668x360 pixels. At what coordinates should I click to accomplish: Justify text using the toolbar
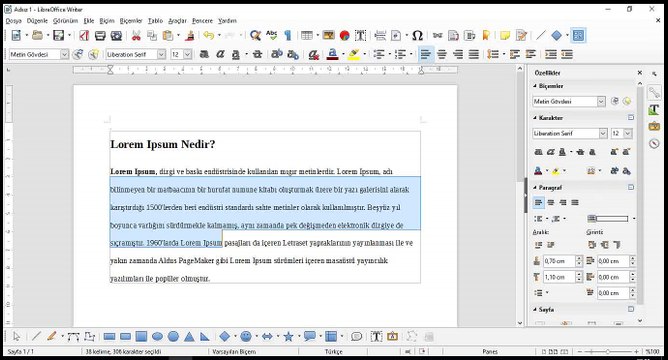pyautogui.click(x=474, y=55)
